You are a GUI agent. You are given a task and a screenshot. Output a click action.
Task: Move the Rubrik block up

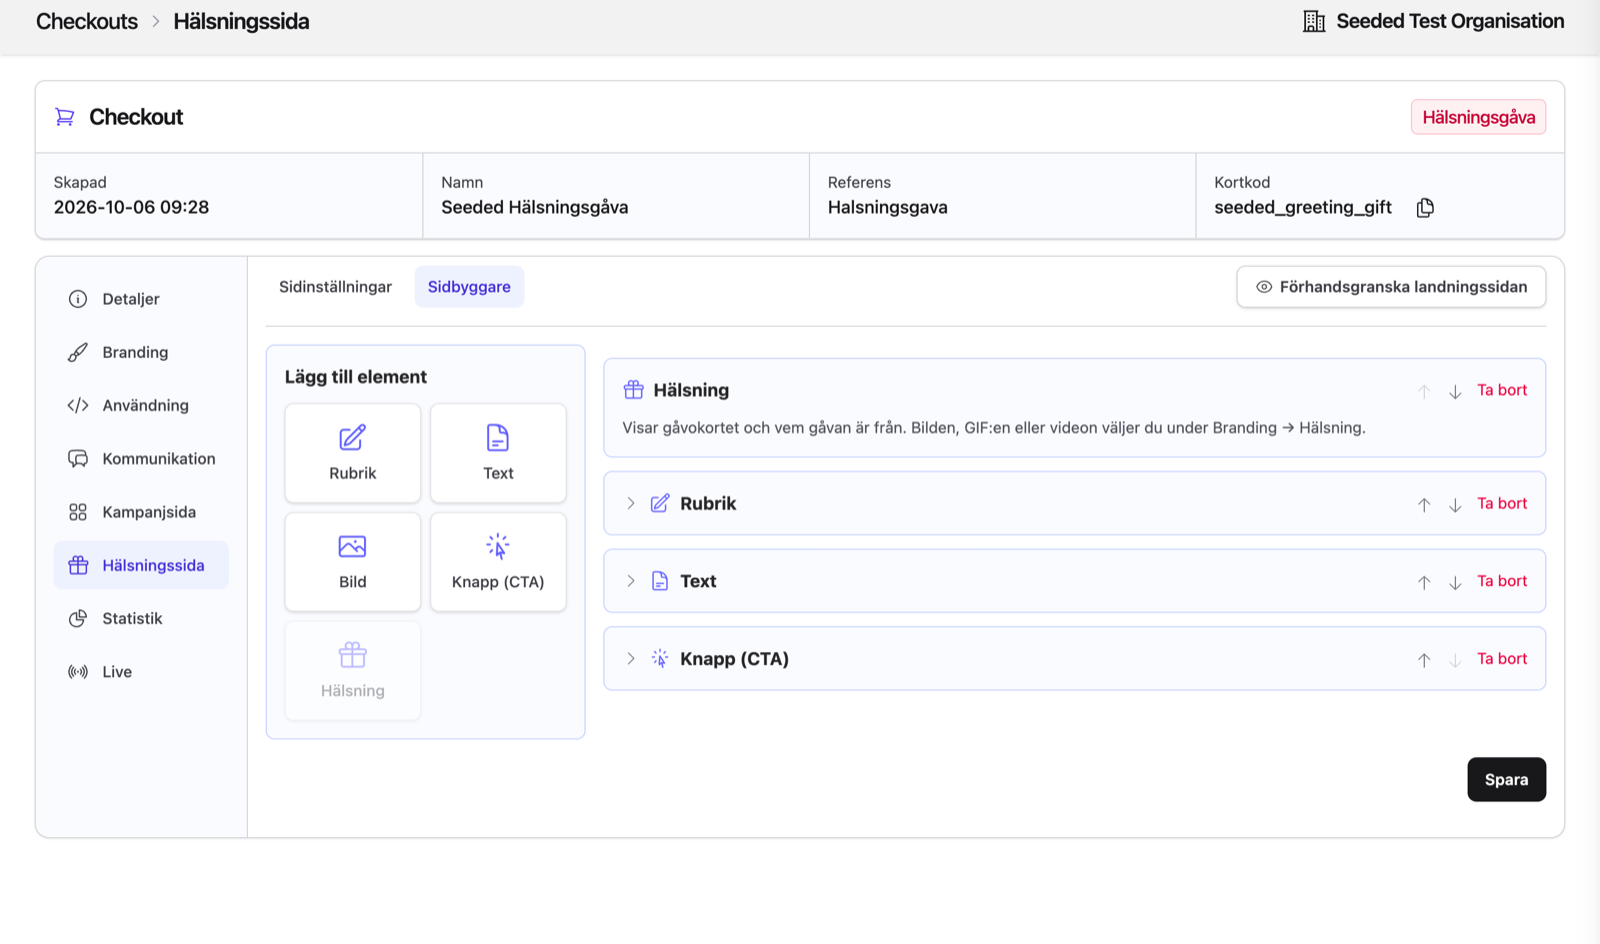click(x=1424, y=504)
